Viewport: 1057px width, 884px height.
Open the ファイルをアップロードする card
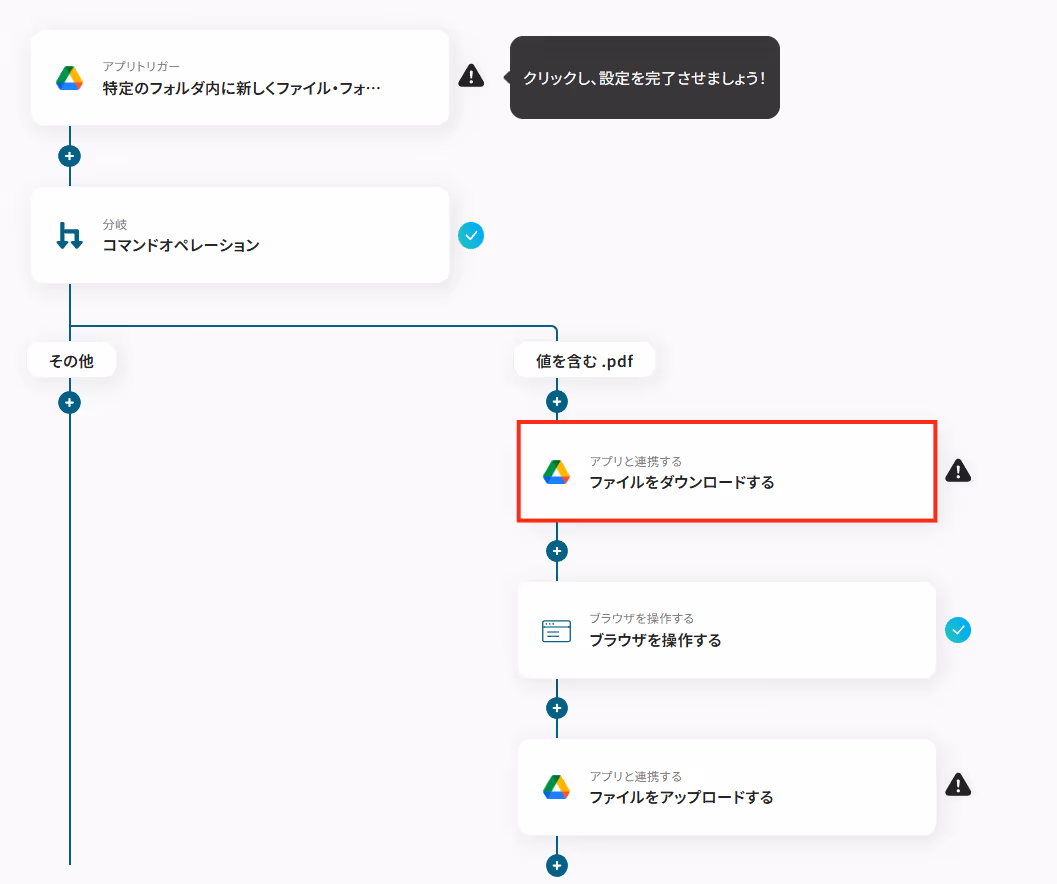click(x=727, y=787)
